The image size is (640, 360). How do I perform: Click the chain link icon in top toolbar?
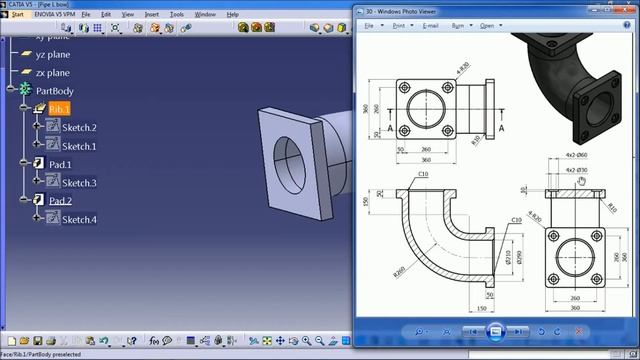[x=186, y=28]
